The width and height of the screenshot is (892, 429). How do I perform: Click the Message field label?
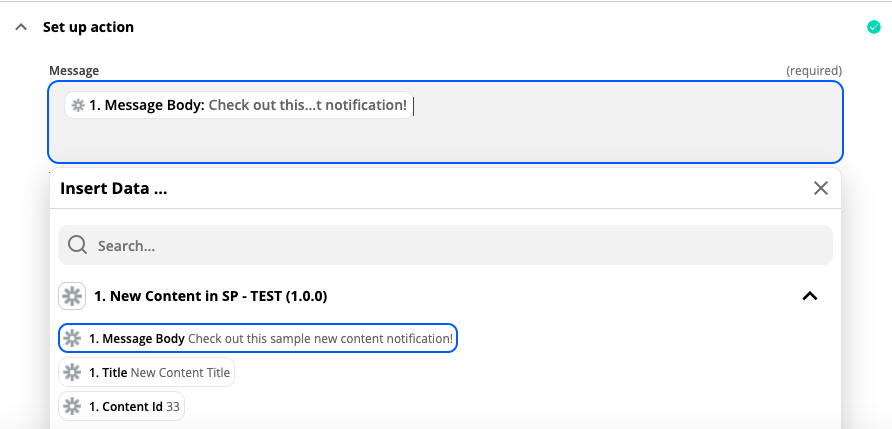pos(74,71)
